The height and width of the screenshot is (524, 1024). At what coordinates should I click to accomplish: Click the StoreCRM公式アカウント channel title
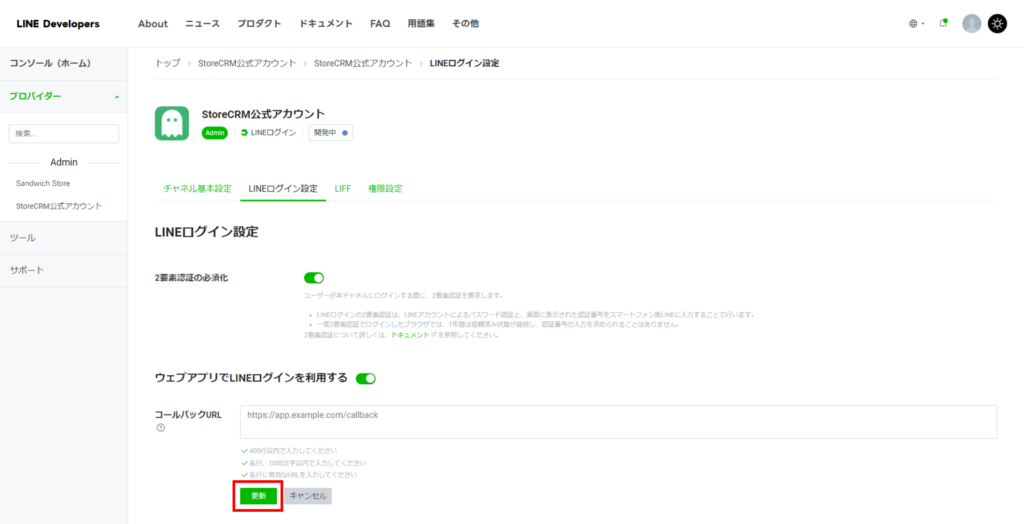[263, 114]
